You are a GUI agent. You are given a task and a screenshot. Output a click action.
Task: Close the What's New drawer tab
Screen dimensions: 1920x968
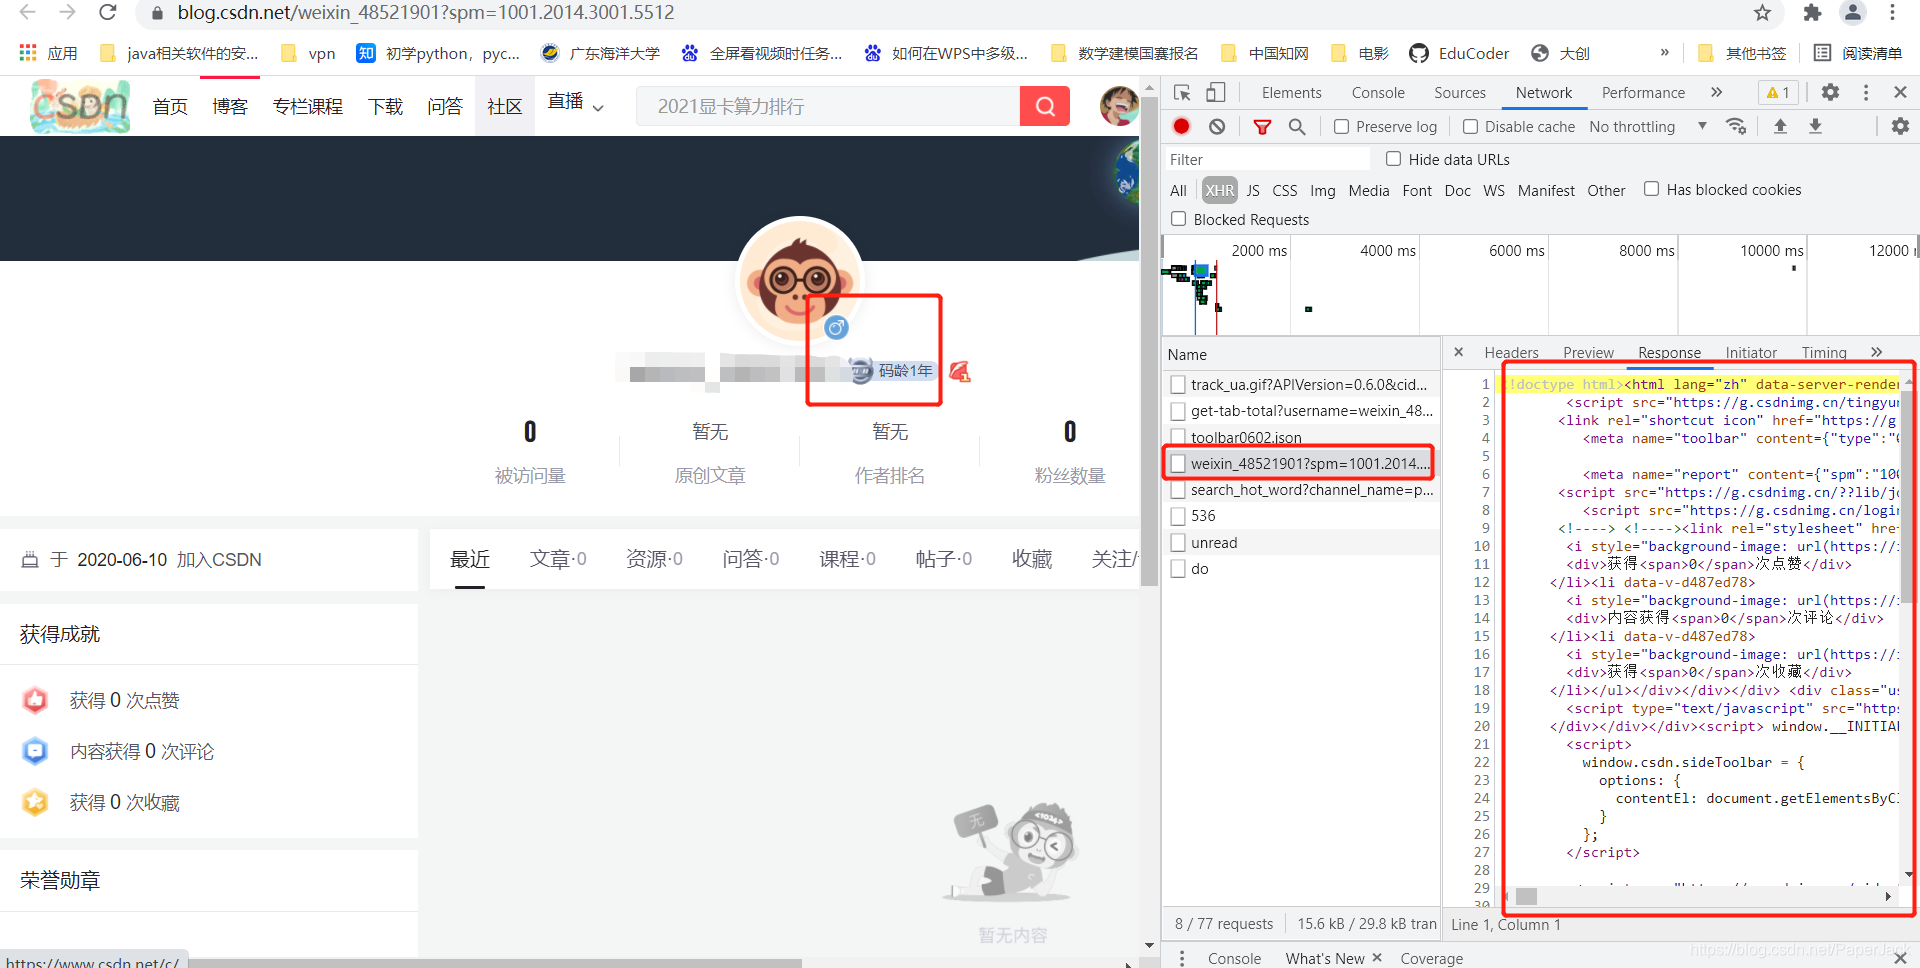(1377, 957)
